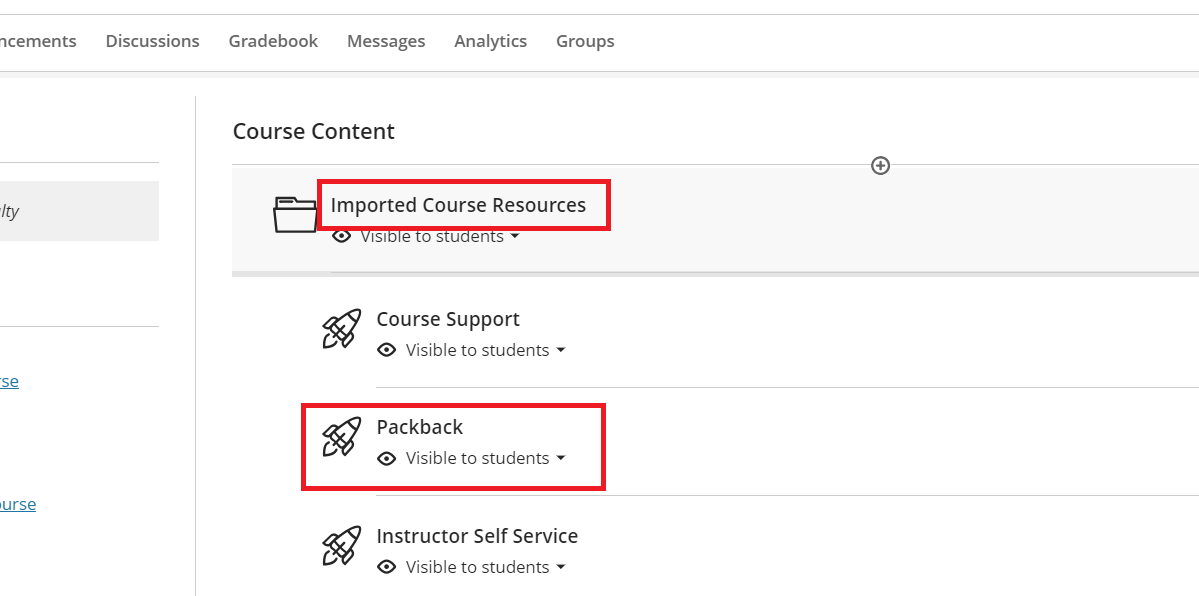Open the Analytics tab
Screen dimensions: 1199x596
pos(490,41)
